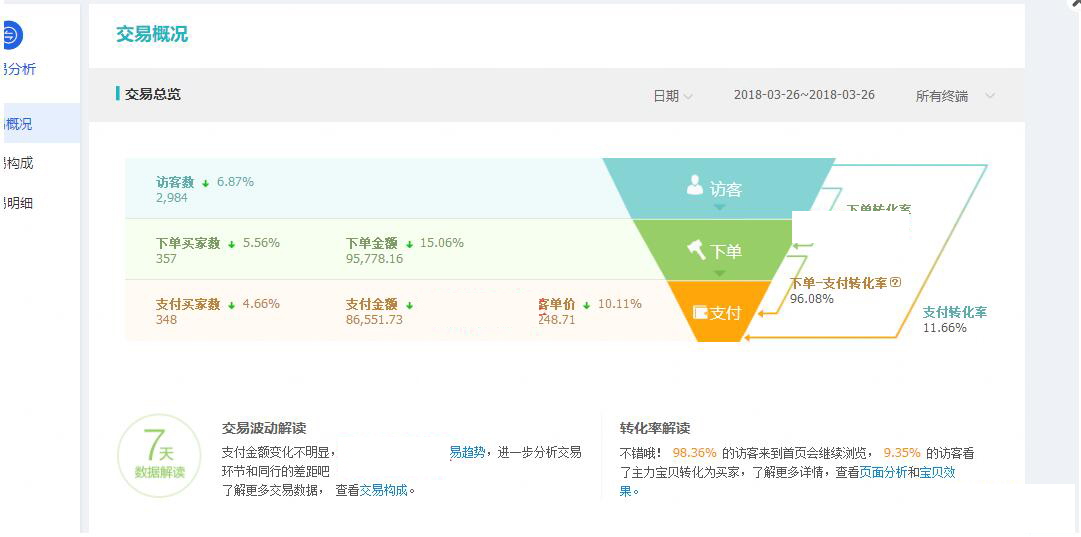The image size is (1081, 537).
Task: Click the 支付金额 value 86,551.73
Action: click(374, 319)
